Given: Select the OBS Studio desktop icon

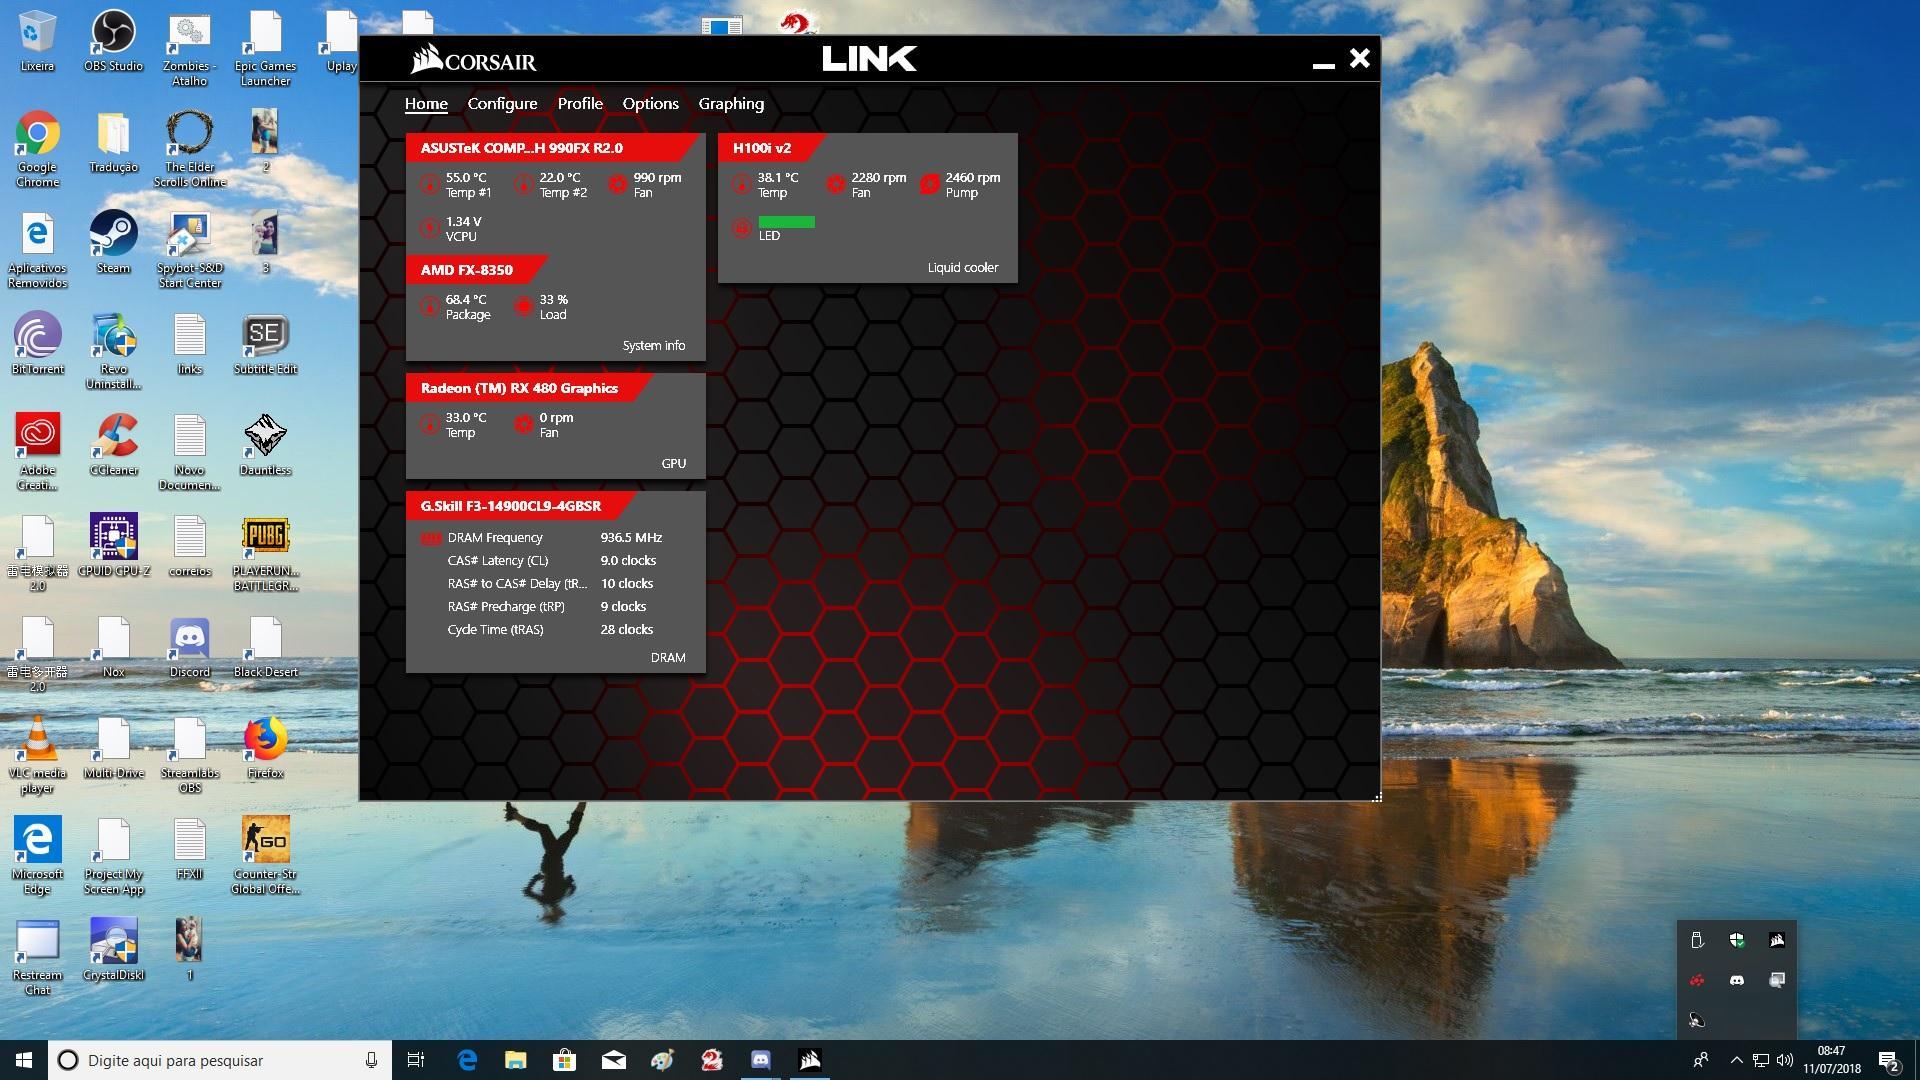Looking at the screenshot, I should click(x=113, y=41).
